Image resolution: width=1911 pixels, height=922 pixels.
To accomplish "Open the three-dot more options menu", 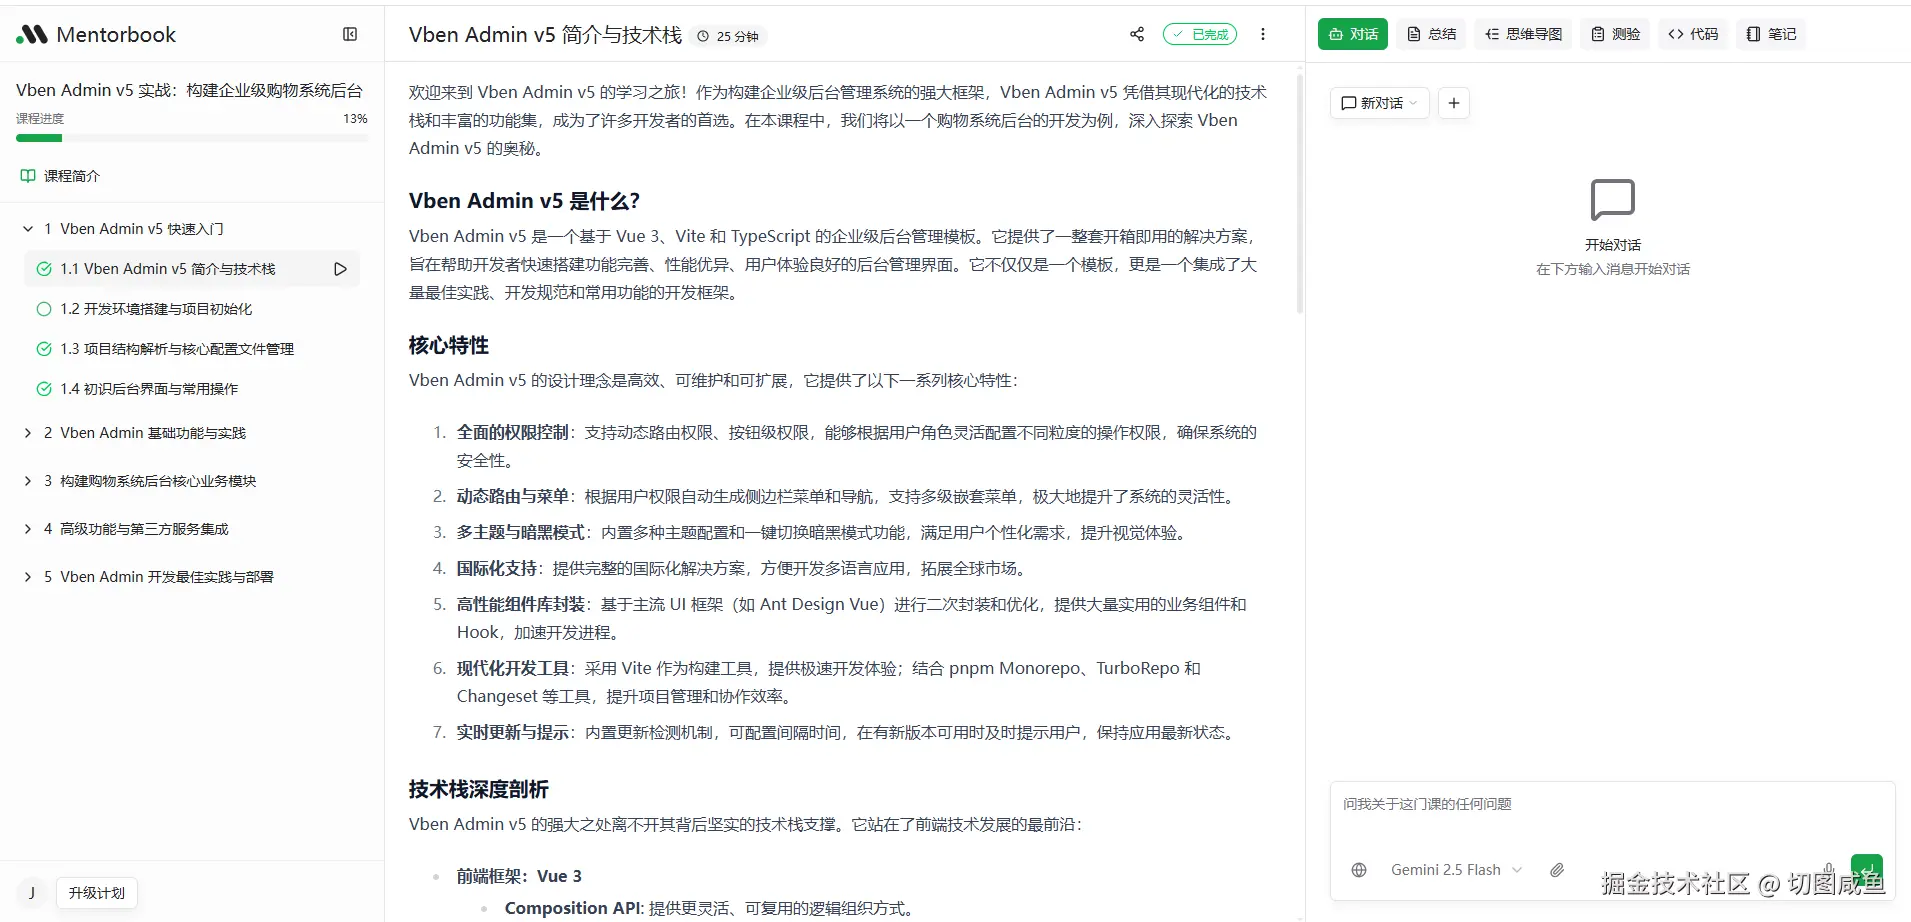I will (x=1263, y=33).
